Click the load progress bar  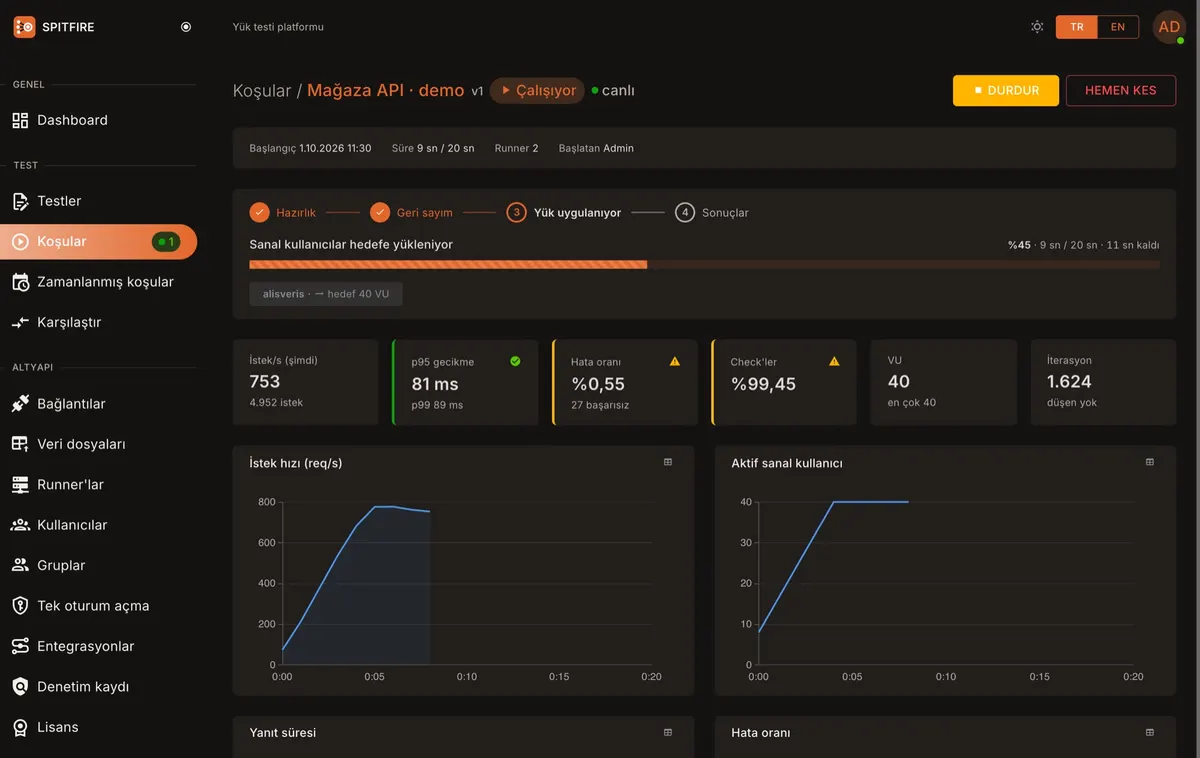pos(704,265)
